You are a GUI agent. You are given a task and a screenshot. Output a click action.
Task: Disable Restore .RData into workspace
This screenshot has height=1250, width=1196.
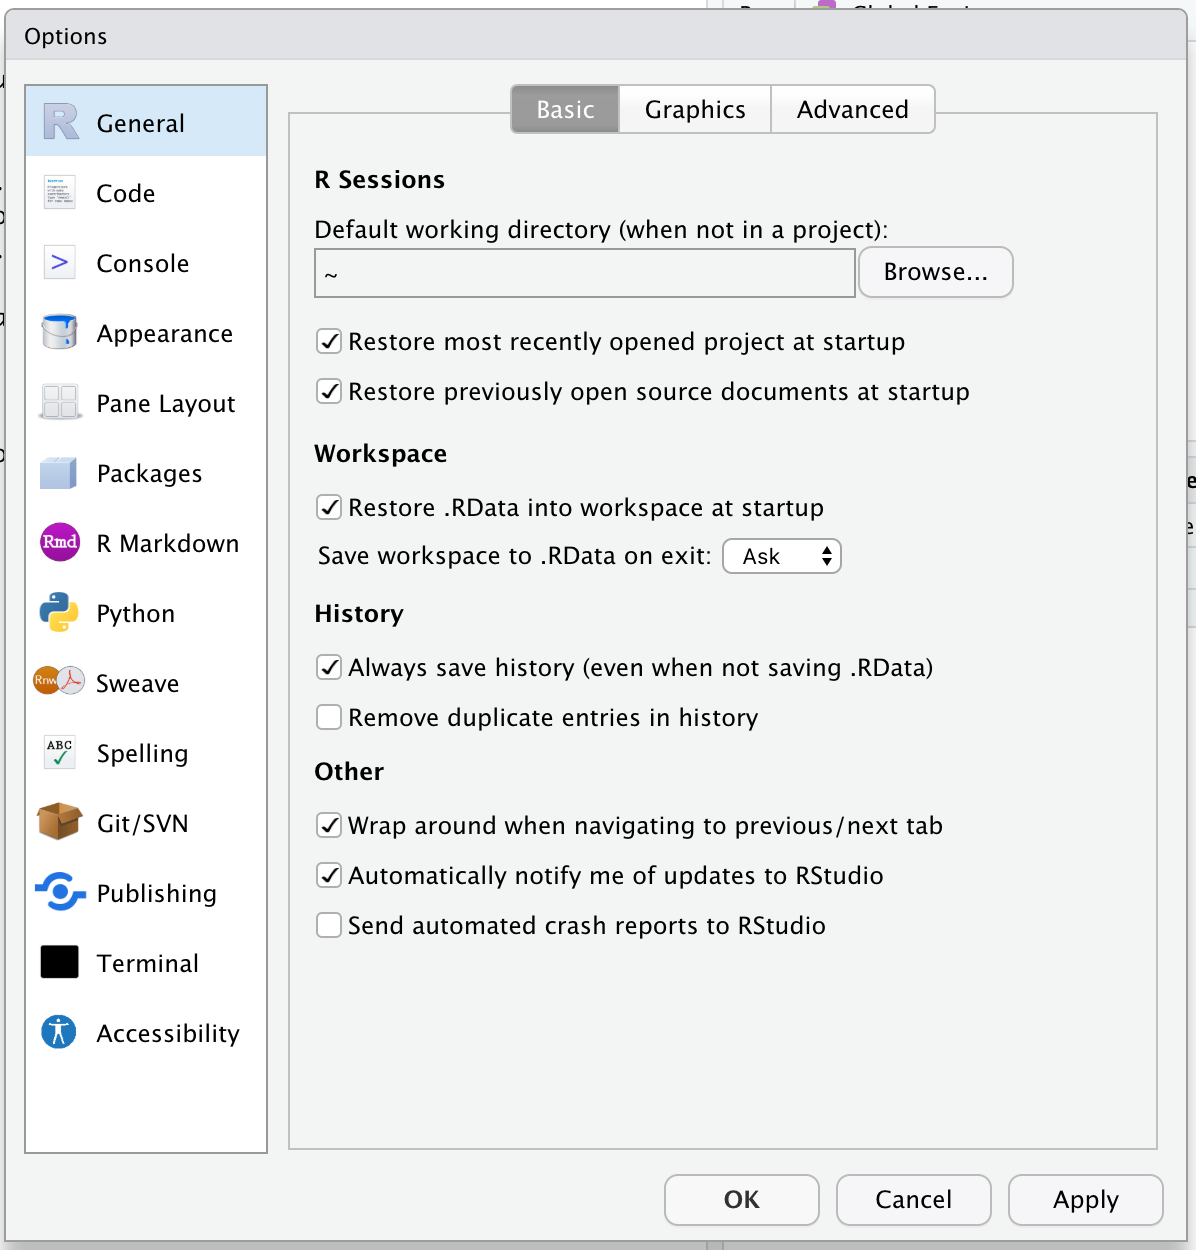point(329,507)
